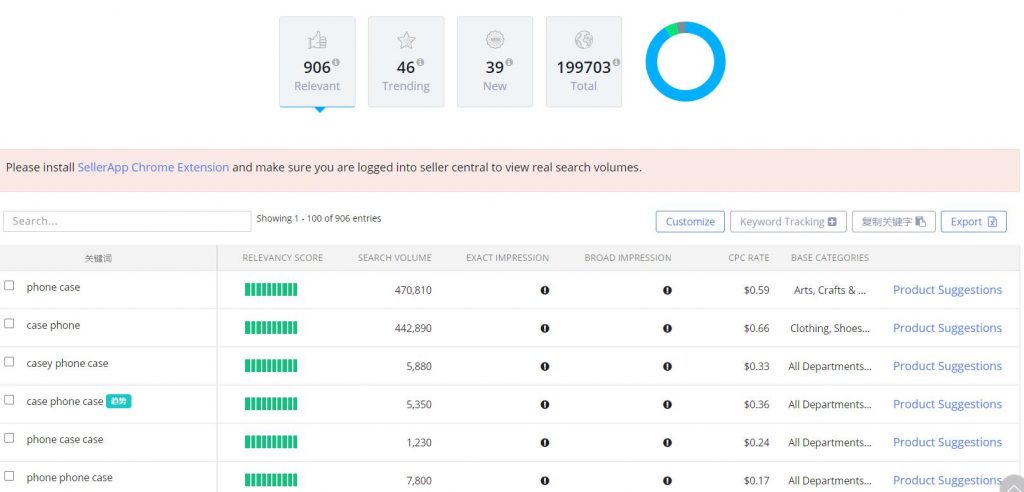This screenshot has width=1024, height=492.
Task: Sort by CPC Rate column header
Action: (x=748, y=258)
